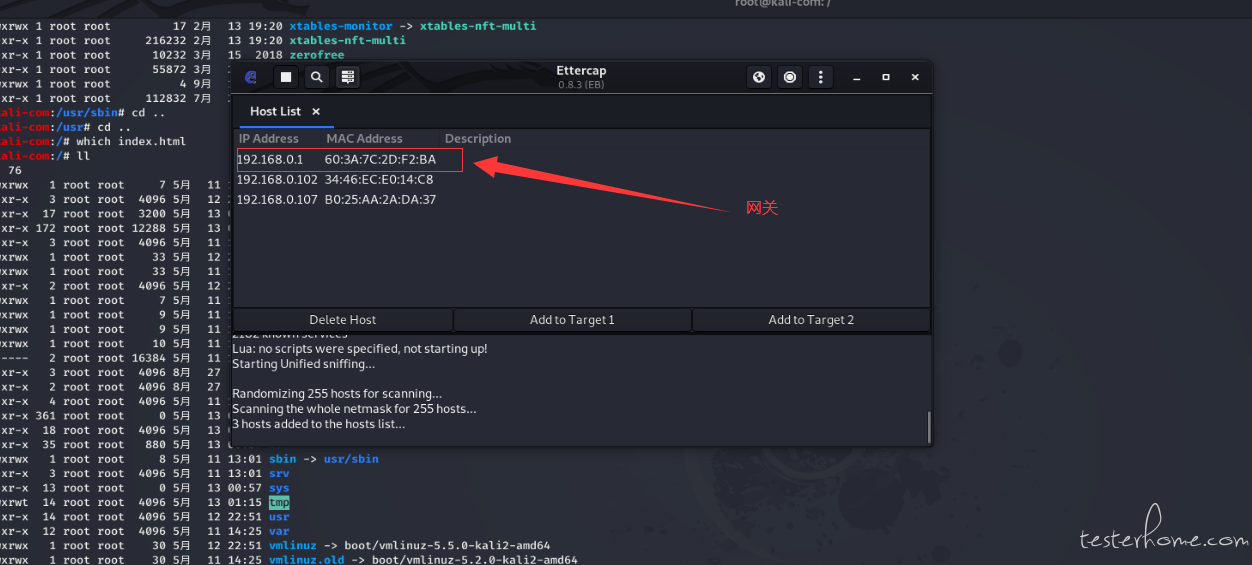Click MAC address 34:46:EC:E0:14:C8
The height and width of the screenshot is (565, 1252).
[379, 180]
